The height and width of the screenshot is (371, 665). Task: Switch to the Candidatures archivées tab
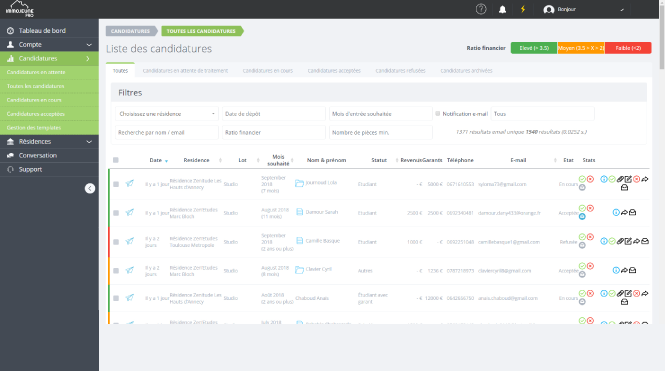click(x=466, y=71)
